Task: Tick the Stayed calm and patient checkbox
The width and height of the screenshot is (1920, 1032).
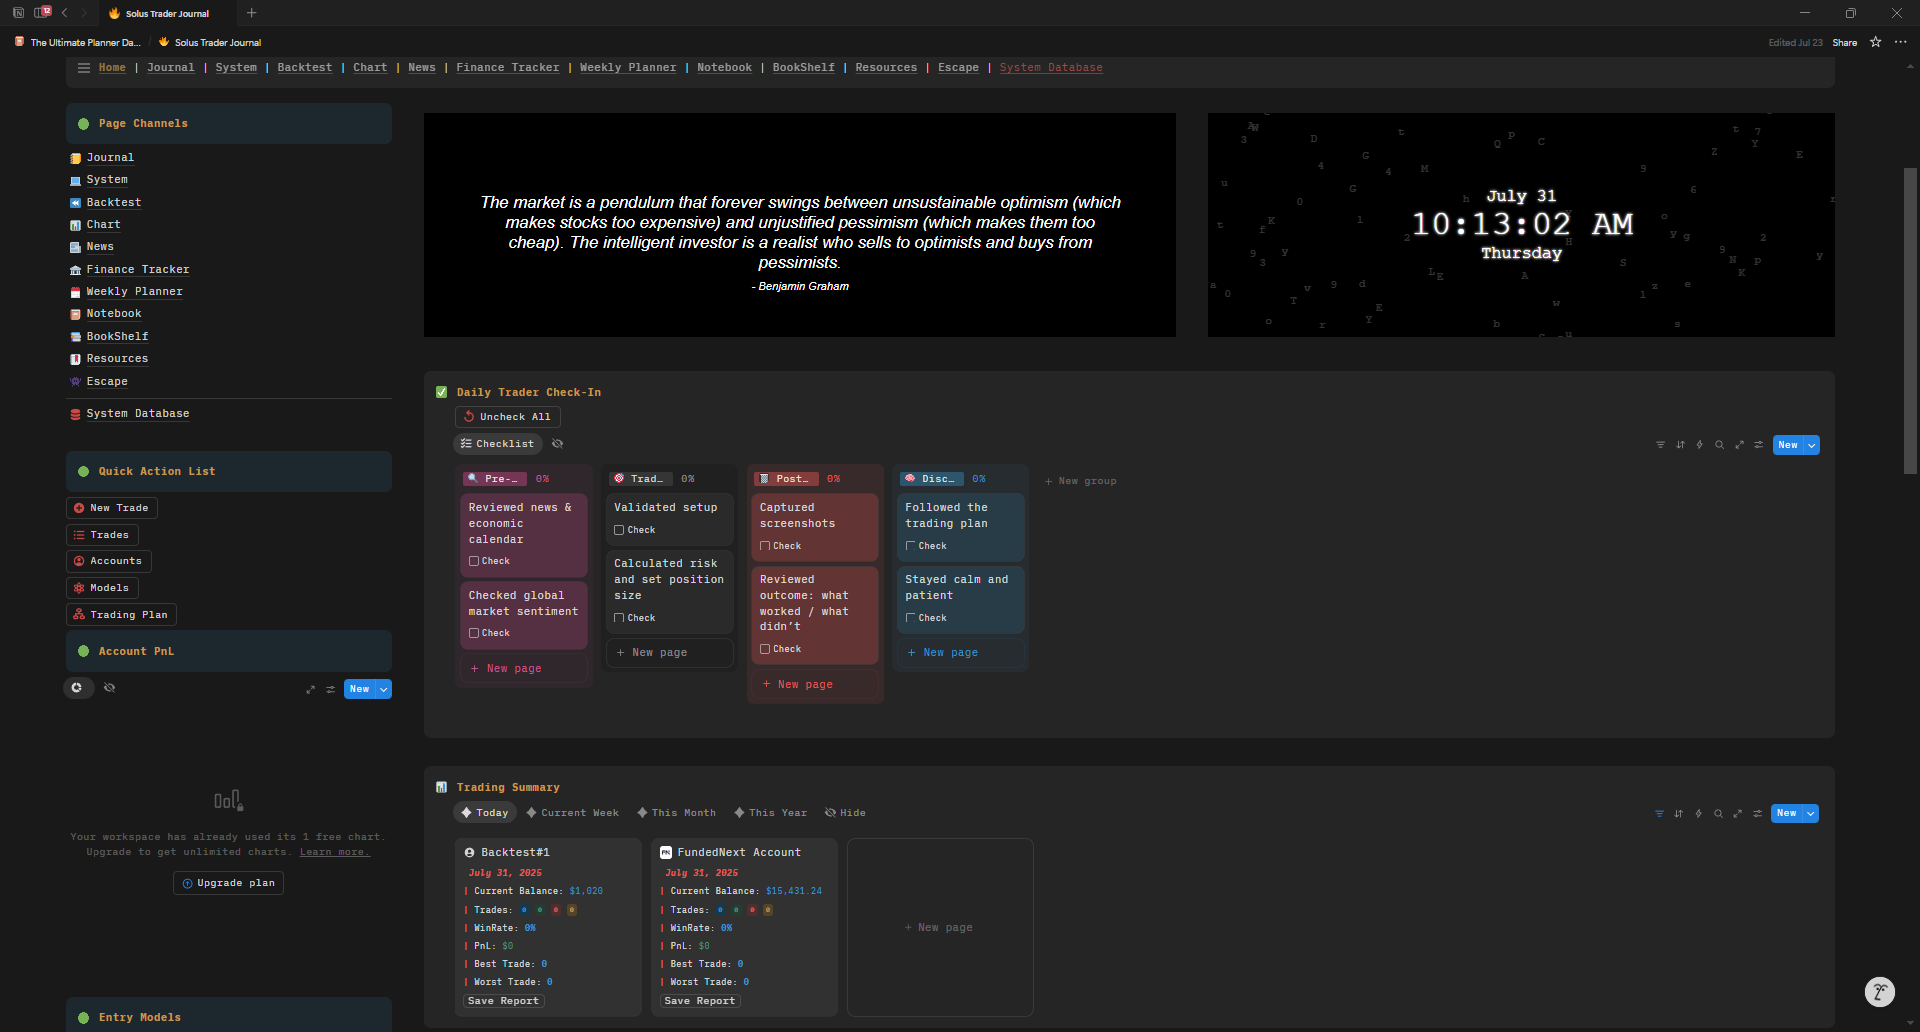Action: tap(910, 618)
